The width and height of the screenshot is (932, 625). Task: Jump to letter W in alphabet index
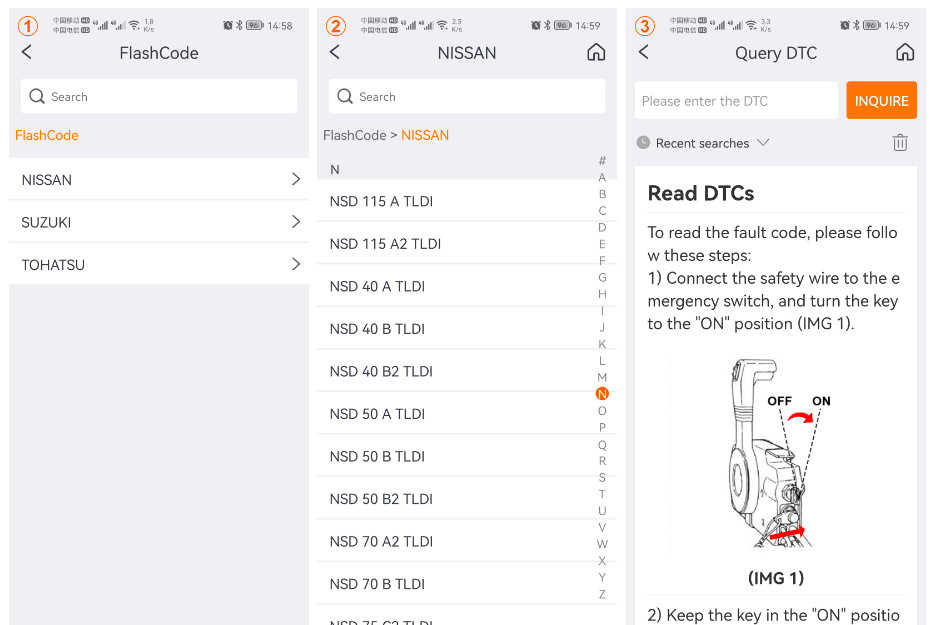point(602,544)
